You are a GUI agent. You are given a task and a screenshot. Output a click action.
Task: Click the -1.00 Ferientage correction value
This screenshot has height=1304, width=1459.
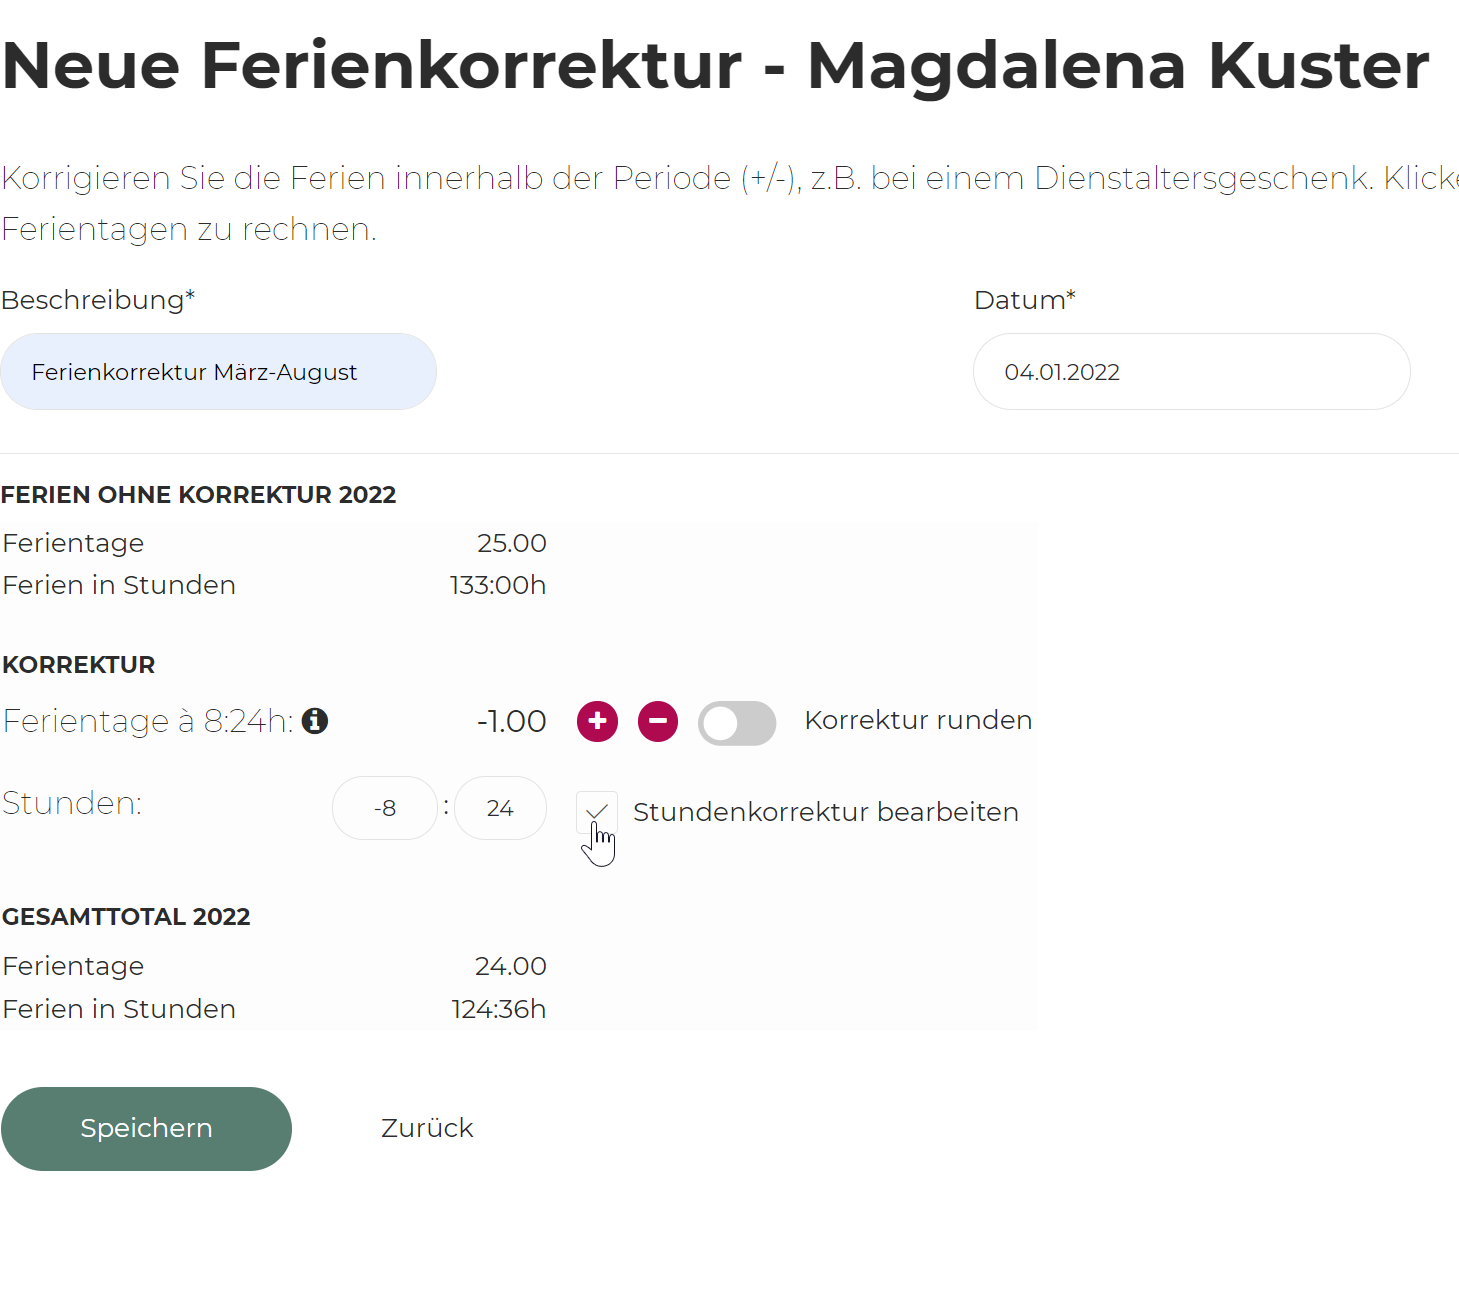tap(511, 721)
